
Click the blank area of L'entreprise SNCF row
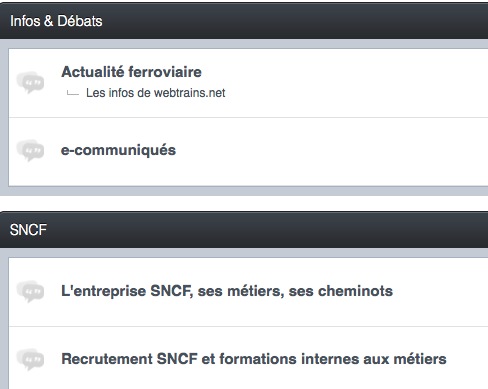[440, 292]
